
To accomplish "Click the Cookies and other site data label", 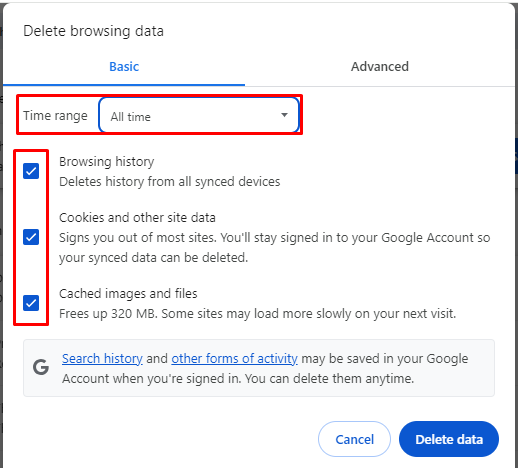I will 137,218.
